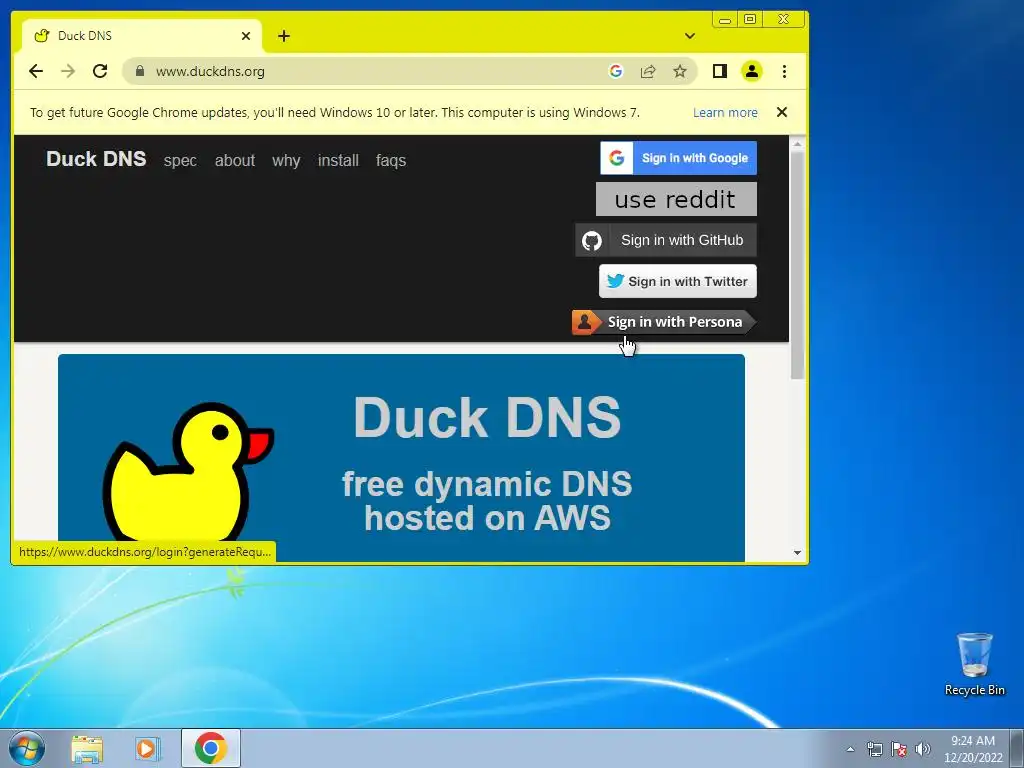Expand the tab search dropdown arrow
The image size is (1024, 768).
coord(690,36)
